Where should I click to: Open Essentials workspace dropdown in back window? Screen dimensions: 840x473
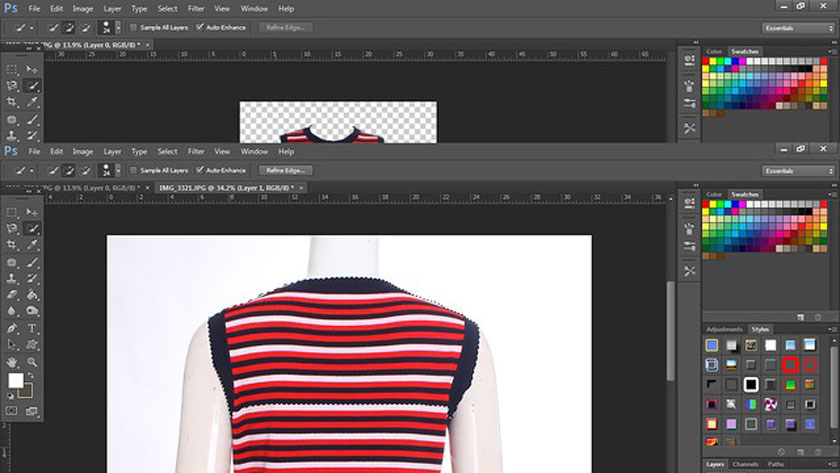coord(798,28)
